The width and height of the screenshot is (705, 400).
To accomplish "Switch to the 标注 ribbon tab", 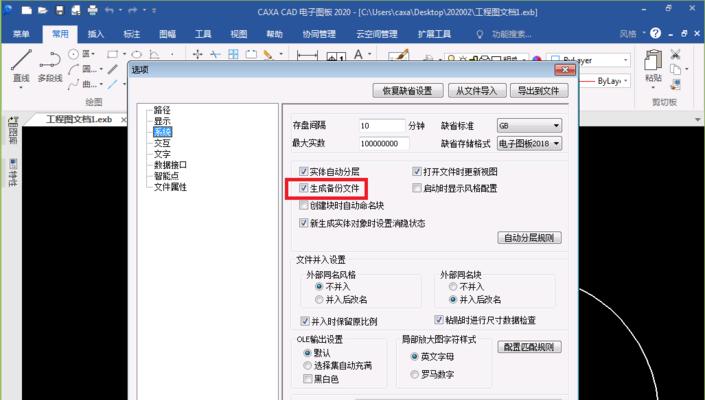I will (131, 34).
